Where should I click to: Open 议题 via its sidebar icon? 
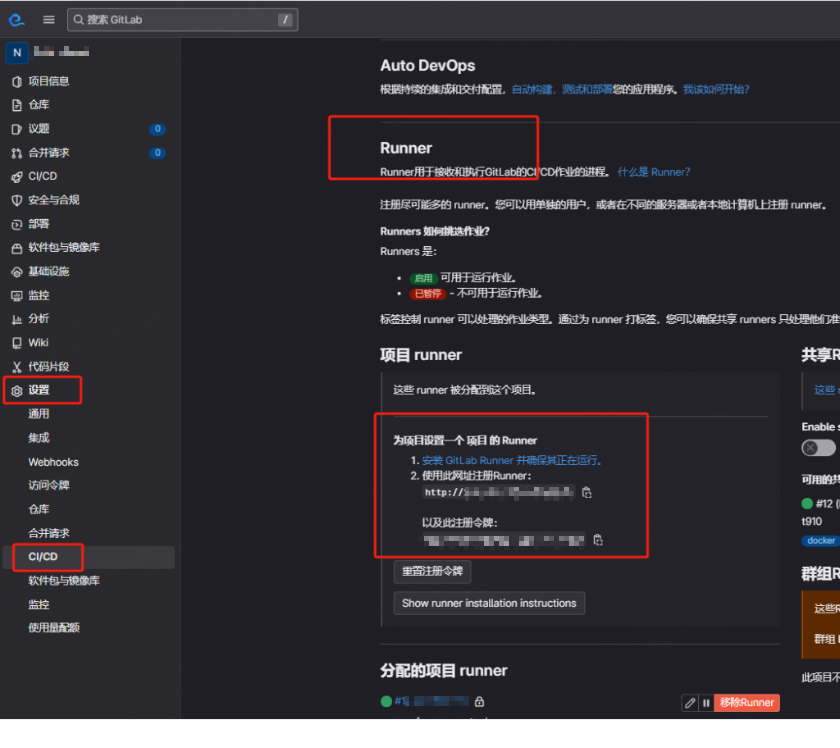point(17,129)
